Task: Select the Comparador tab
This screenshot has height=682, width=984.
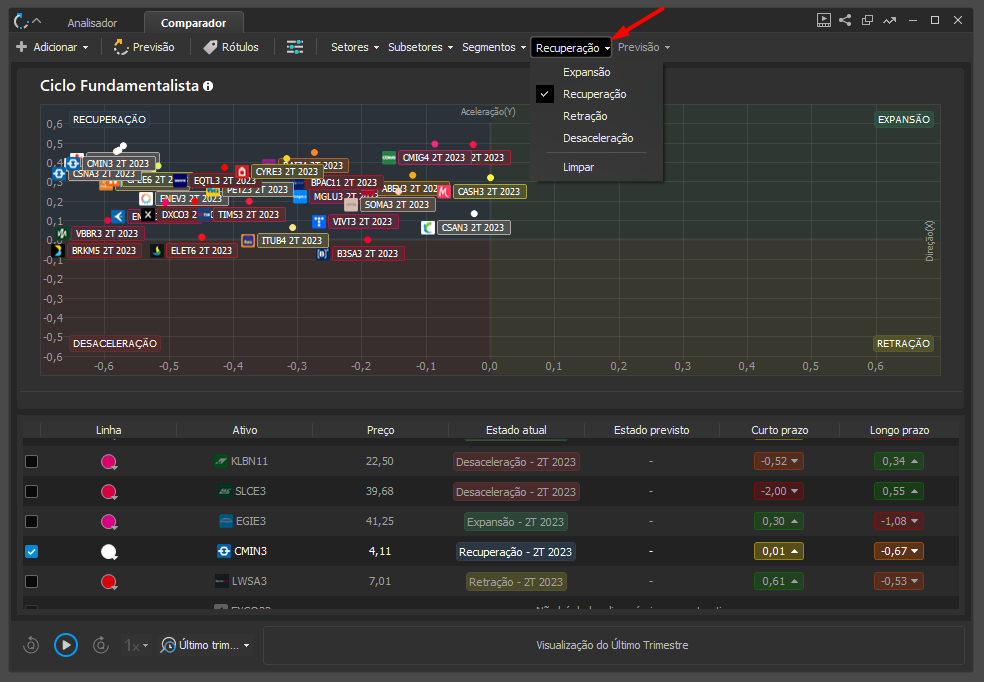Action: pyautogui.click(x=193, y=23)
